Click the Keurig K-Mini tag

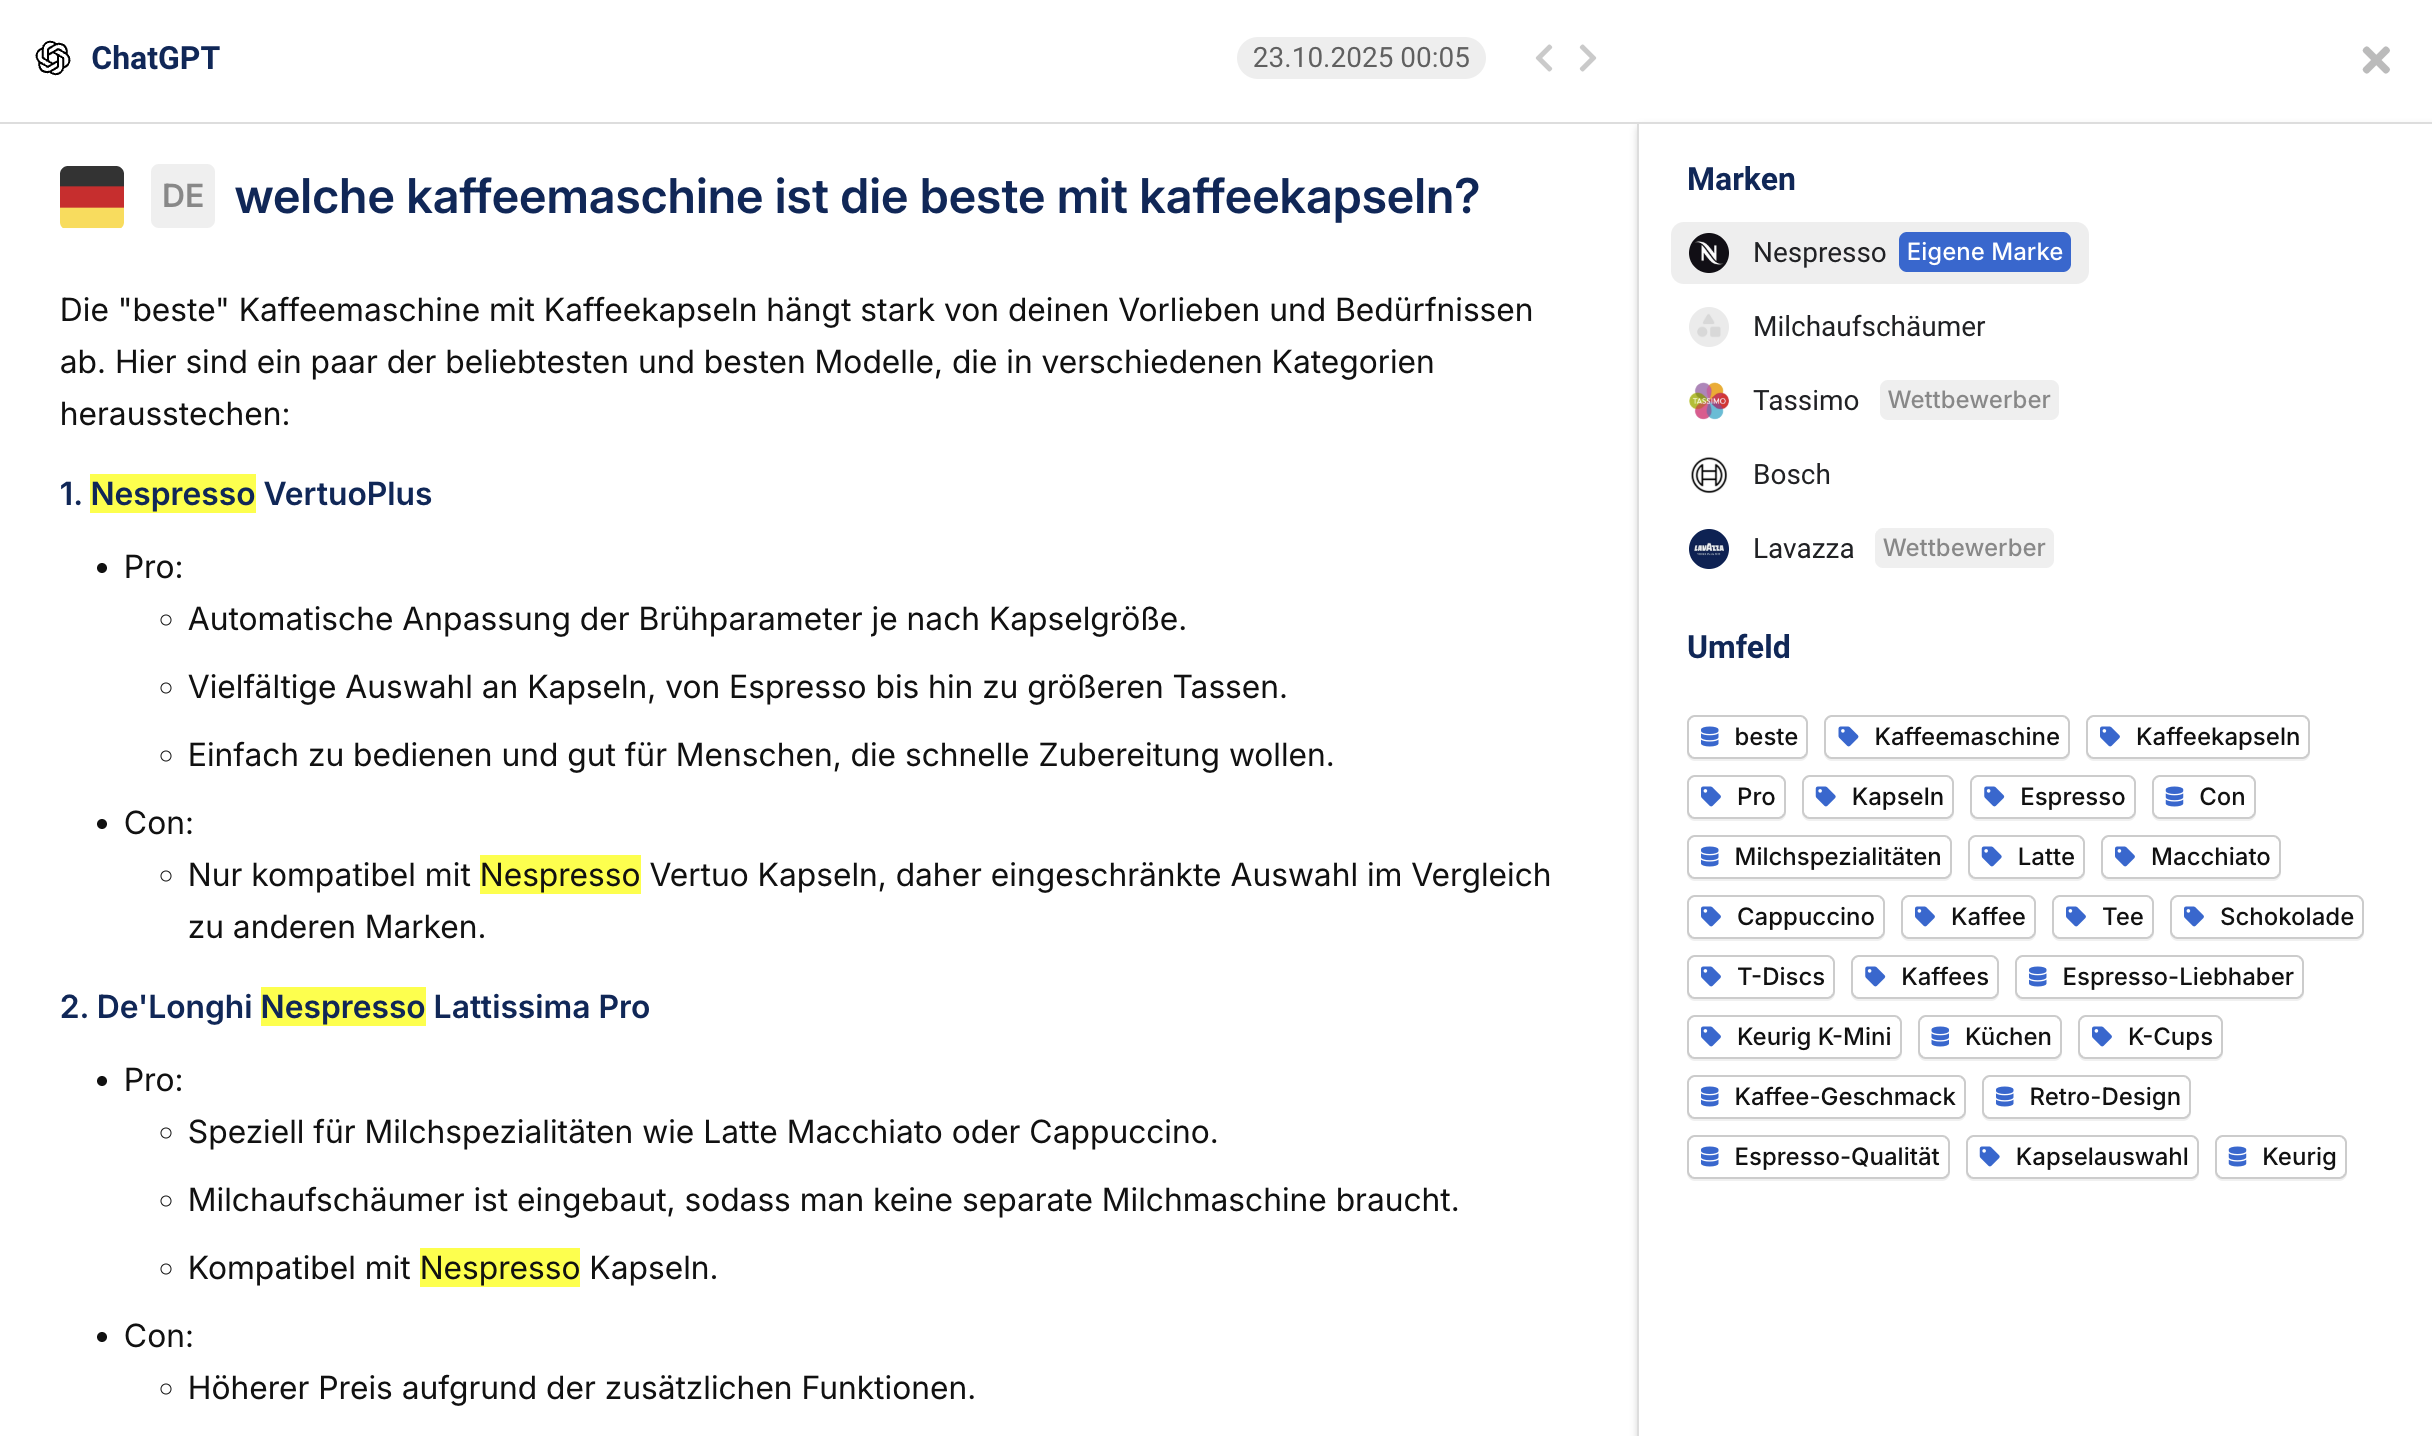[1794, 1037]
